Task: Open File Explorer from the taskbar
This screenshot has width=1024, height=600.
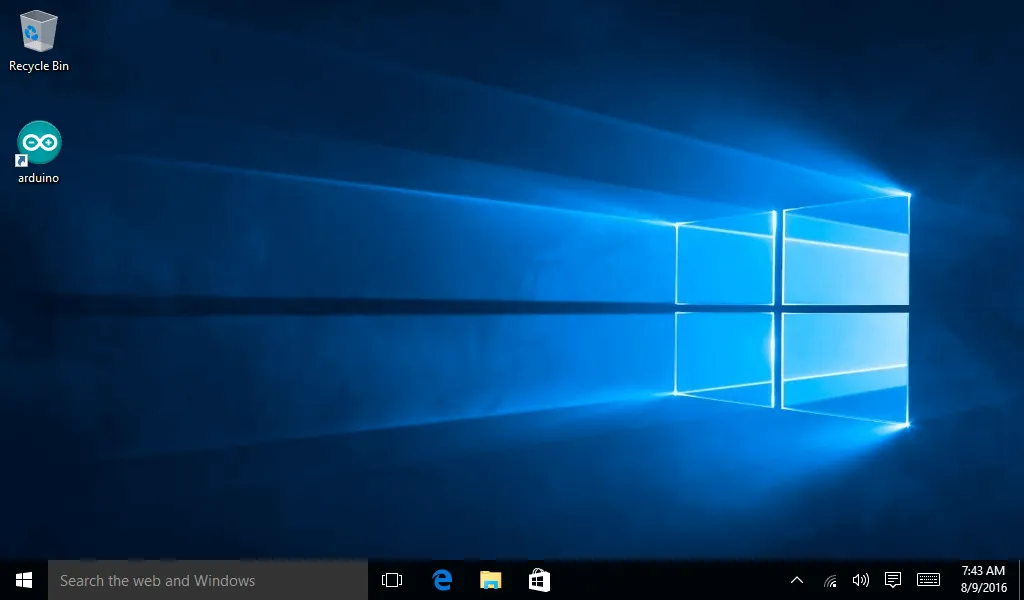Action: point(490,580)
